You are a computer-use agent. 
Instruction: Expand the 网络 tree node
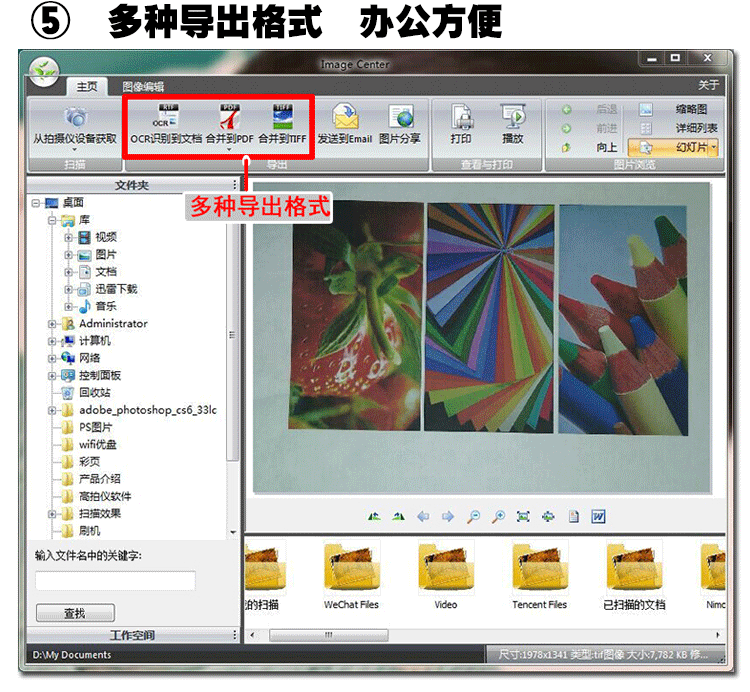coord(52,359)
